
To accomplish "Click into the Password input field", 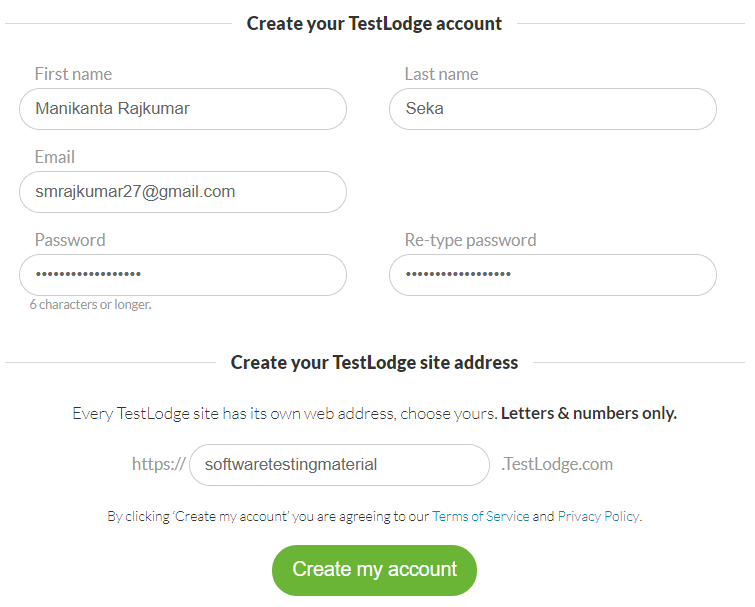I will tap(183, 275).
